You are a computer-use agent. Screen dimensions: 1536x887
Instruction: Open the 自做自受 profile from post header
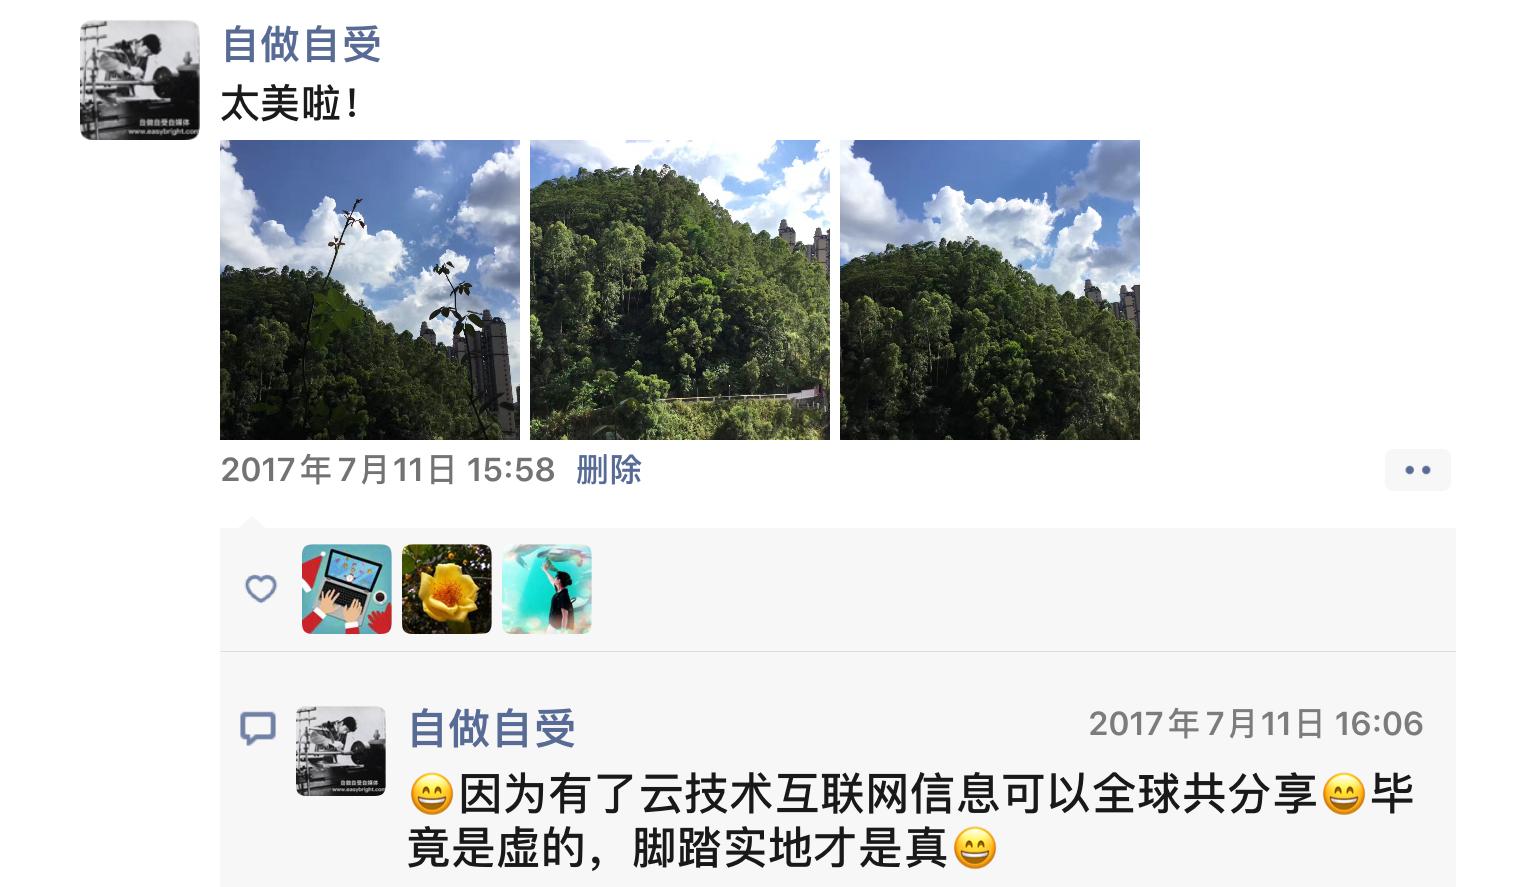[x=301, y=45]
